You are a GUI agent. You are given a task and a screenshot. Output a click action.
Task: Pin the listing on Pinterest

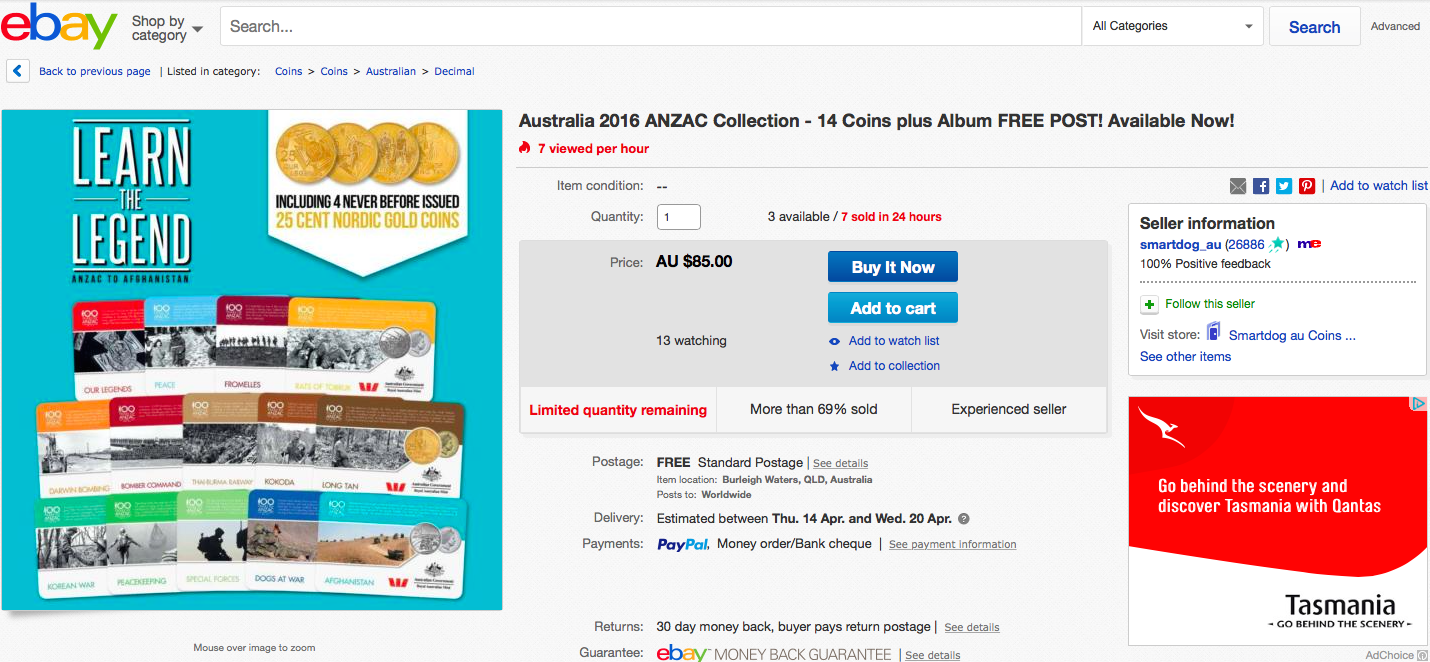point(1307,186)
